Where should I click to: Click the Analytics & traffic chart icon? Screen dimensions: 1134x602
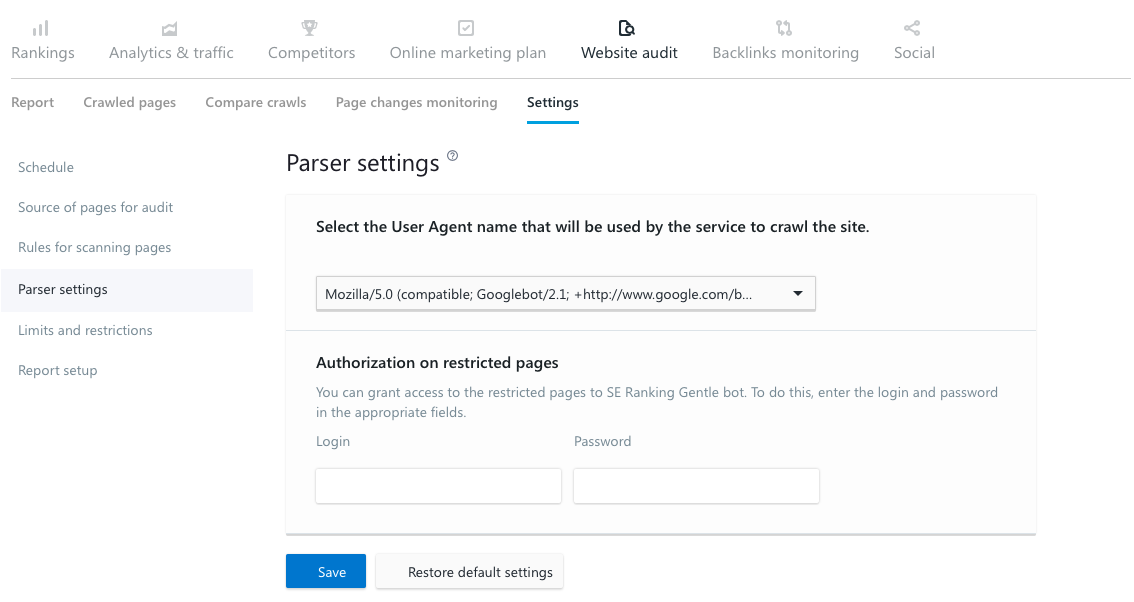click(169, 29)
